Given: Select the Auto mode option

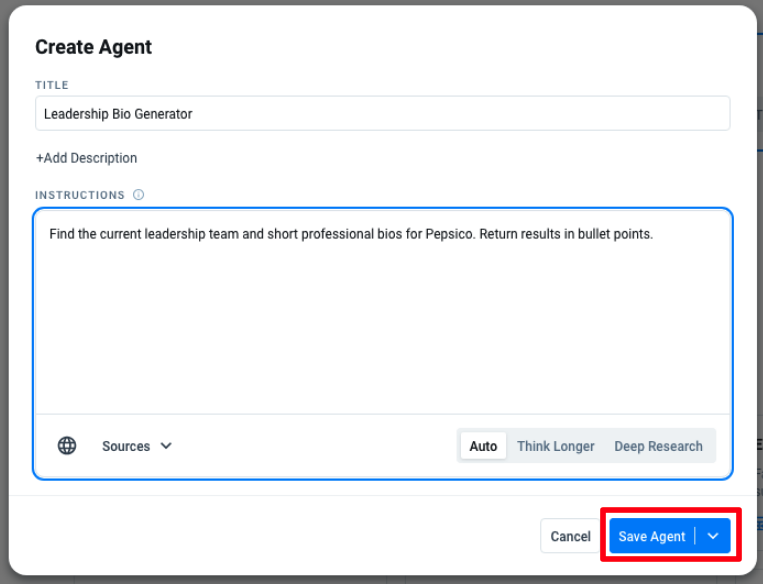Looking at the screenshot, I should [x=483, y=446].
